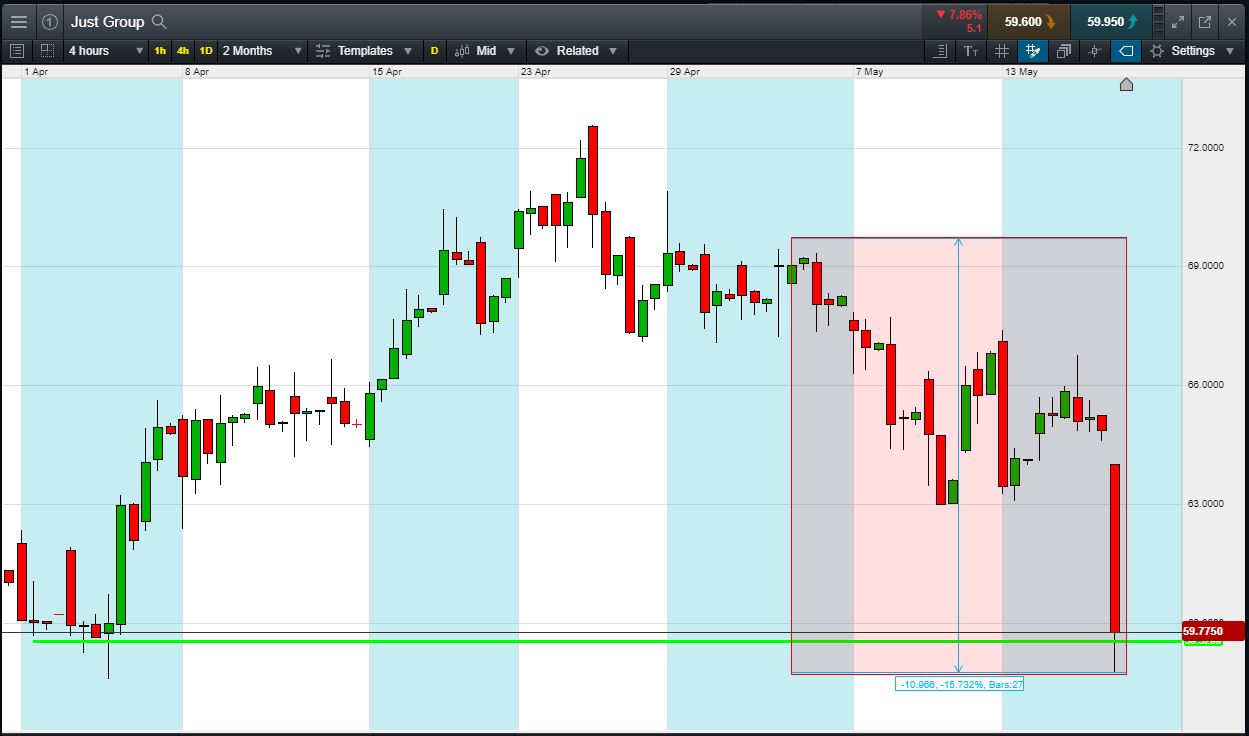This screenshot has width=1249, height=736.
Task: Open the Related dropdown
Action: coord(576,50)
